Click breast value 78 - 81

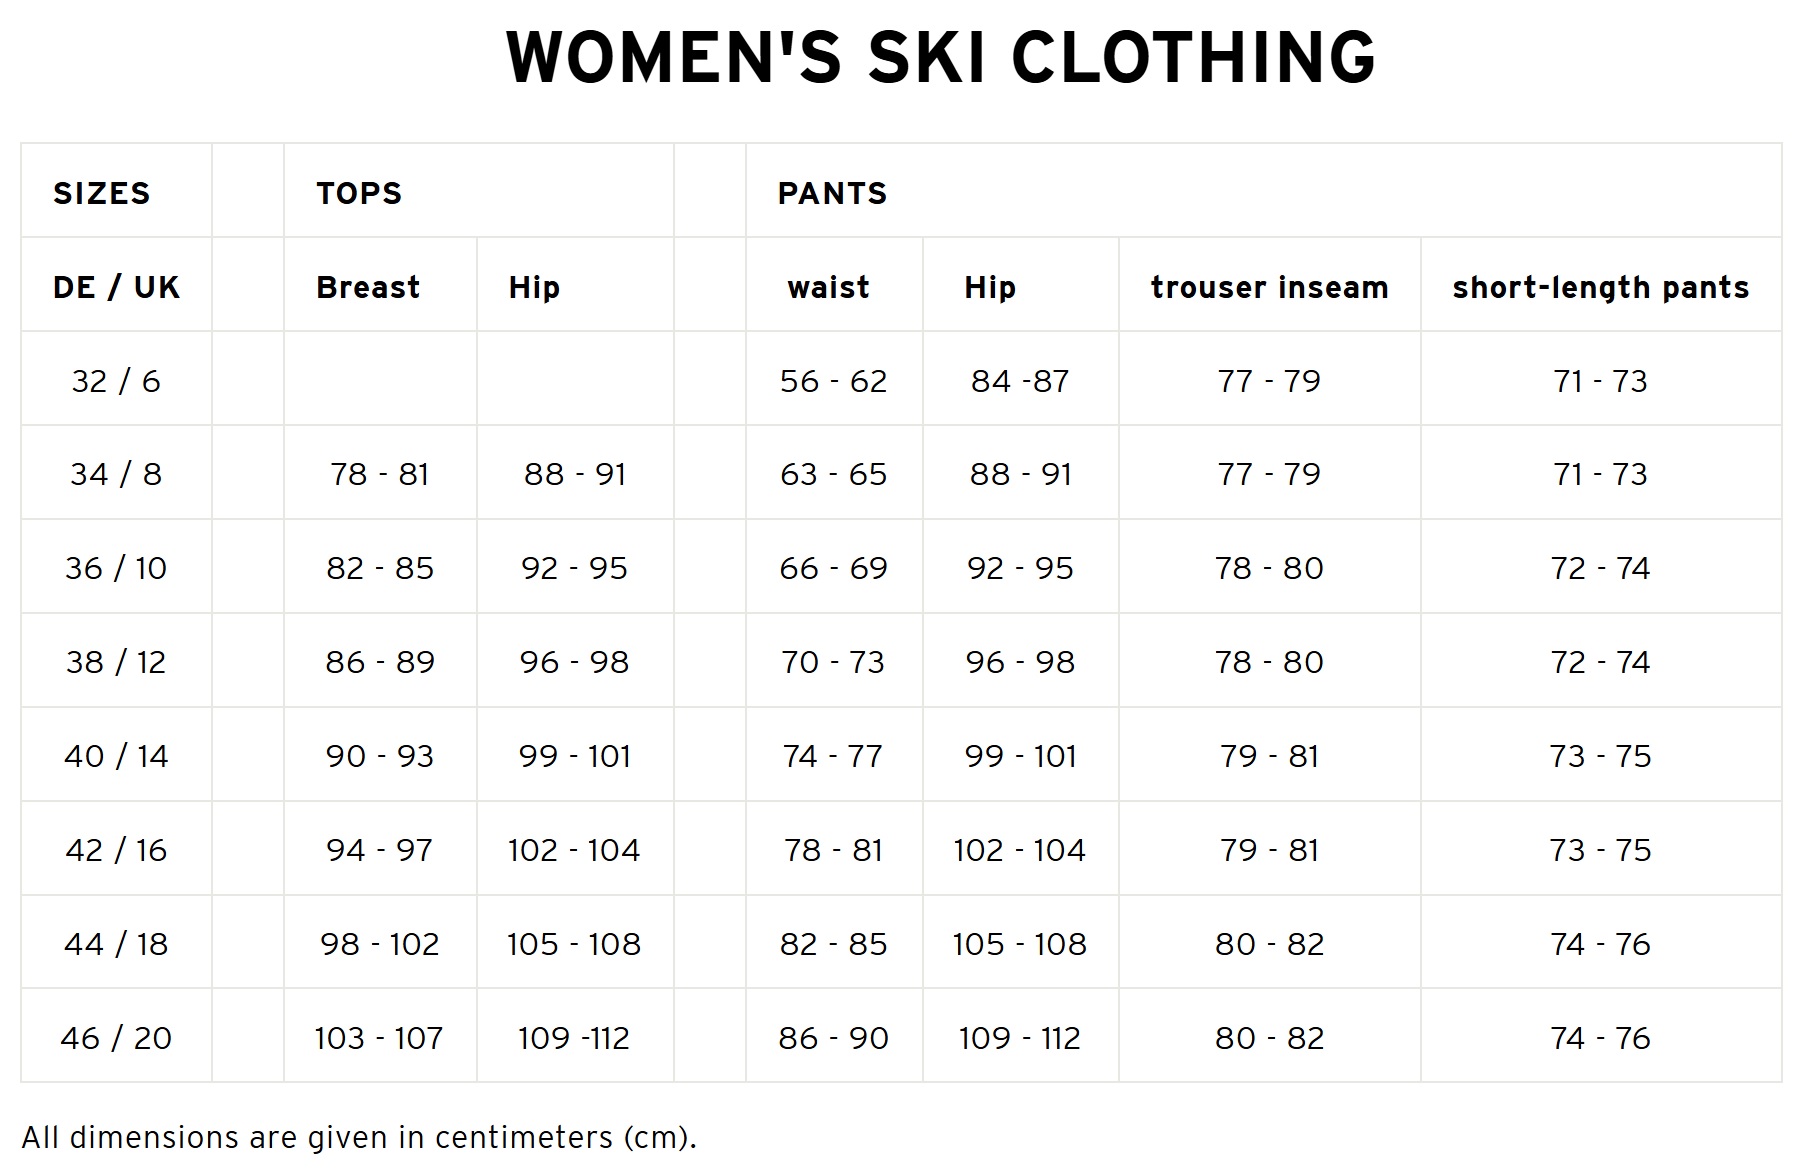tap(380, 474)
